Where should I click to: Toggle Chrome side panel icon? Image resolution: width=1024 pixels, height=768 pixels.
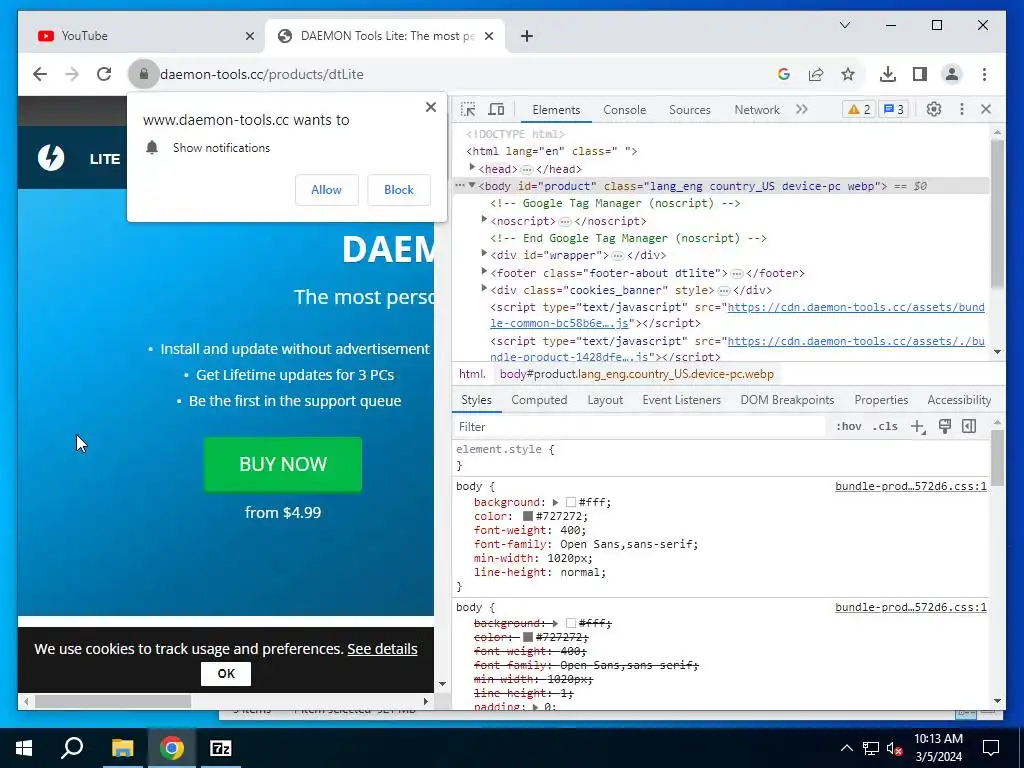coord(920,74)
